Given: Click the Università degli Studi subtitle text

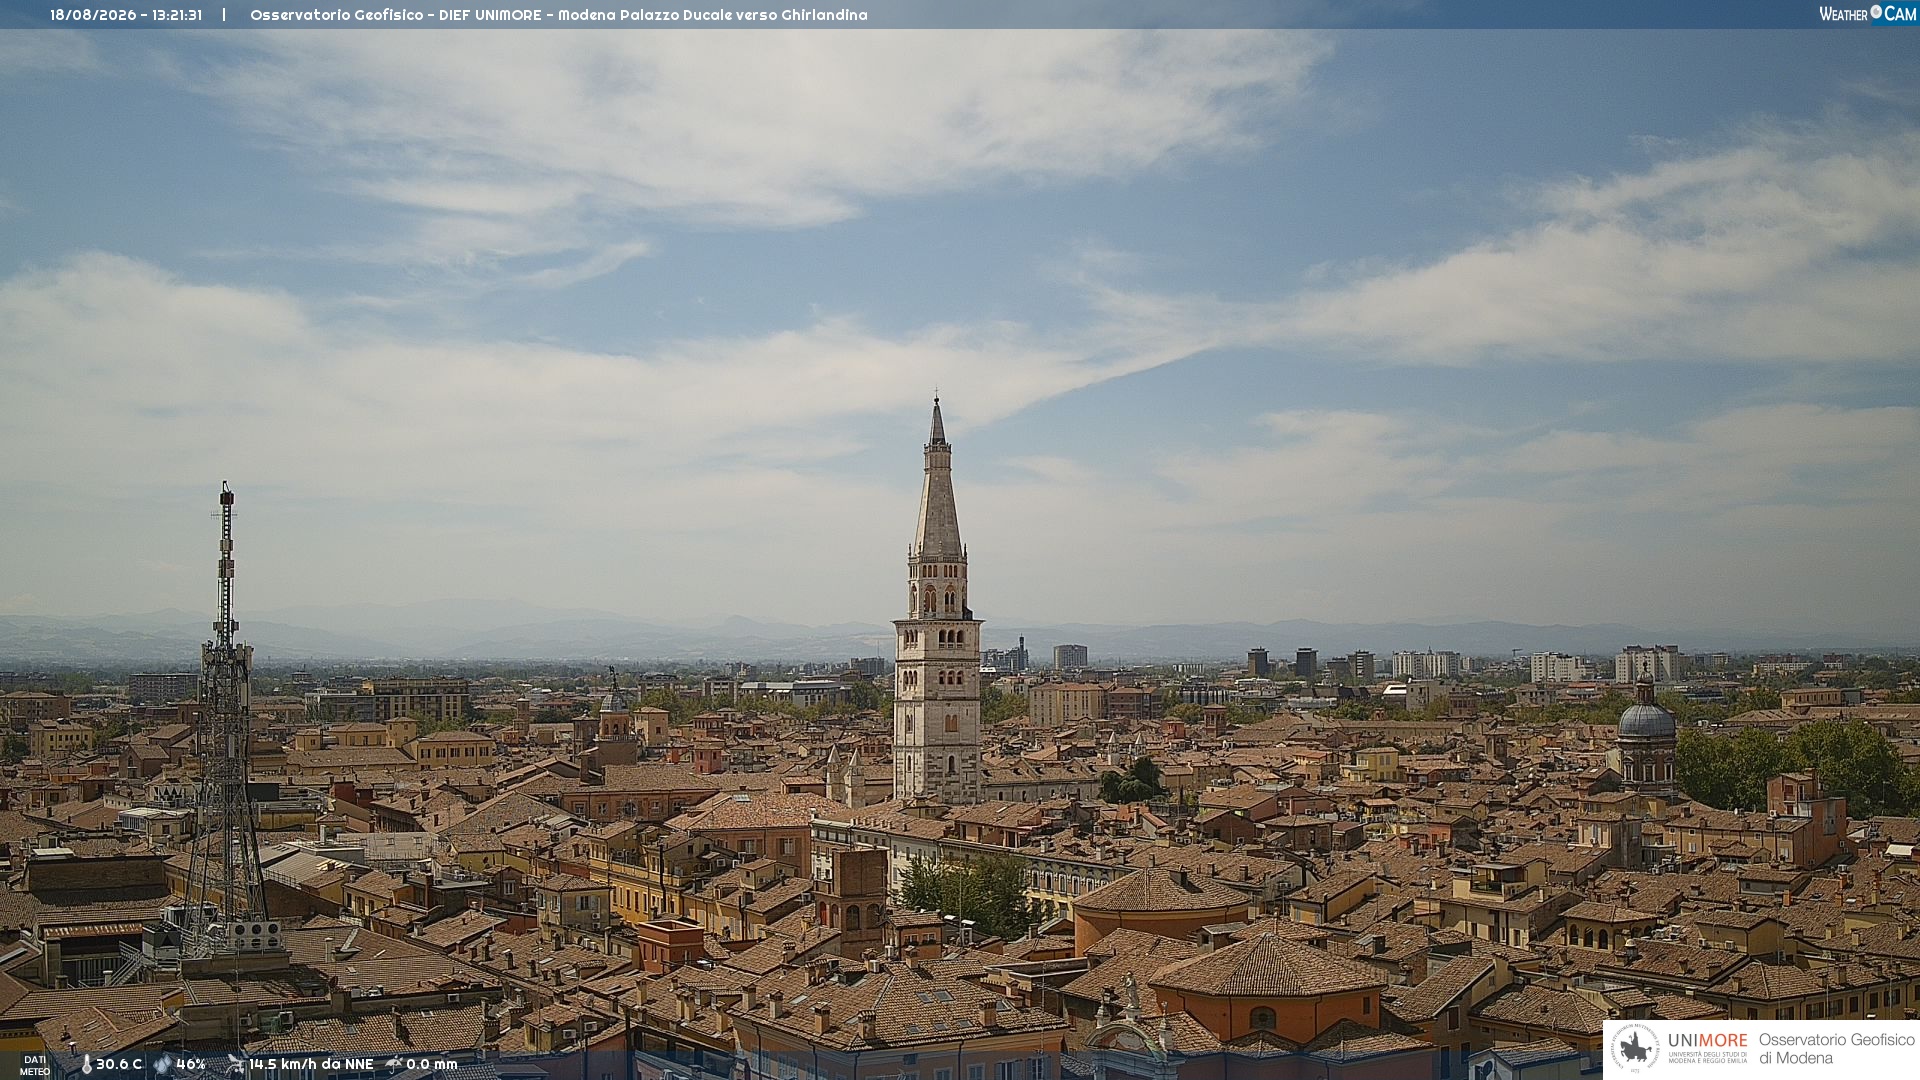Looking at the screenshot, I should click(1707, 1057).
